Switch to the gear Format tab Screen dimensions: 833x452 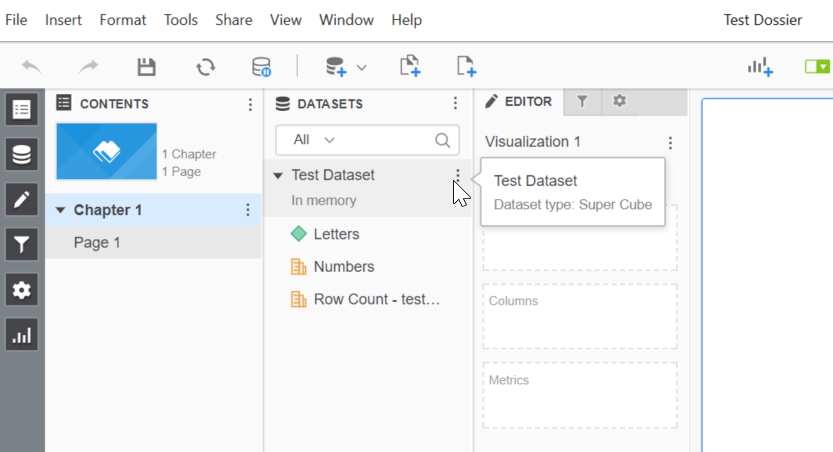click(619, 102)
